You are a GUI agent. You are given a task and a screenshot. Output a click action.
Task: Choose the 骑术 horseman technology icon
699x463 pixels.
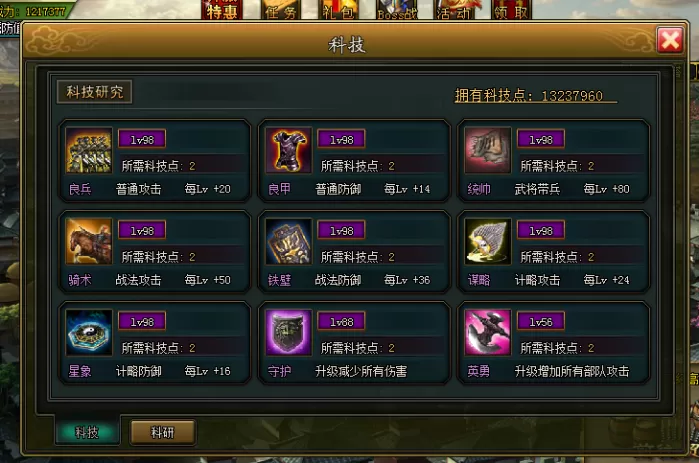click(x=89, y=241)
